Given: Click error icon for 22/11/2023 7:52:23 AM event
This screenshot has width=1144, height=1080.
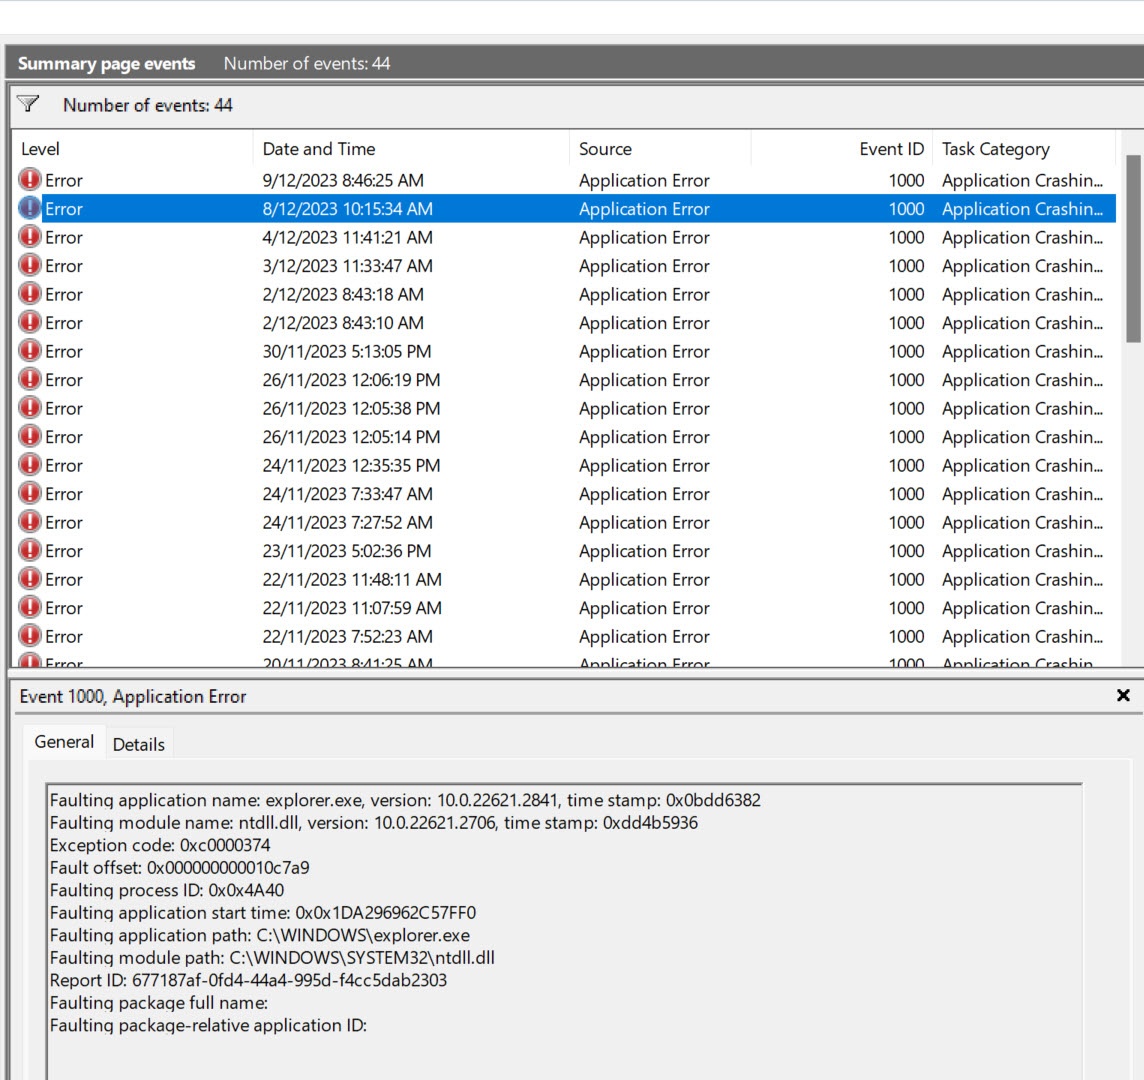Looking at the screenshot, I should pos(30,635).
